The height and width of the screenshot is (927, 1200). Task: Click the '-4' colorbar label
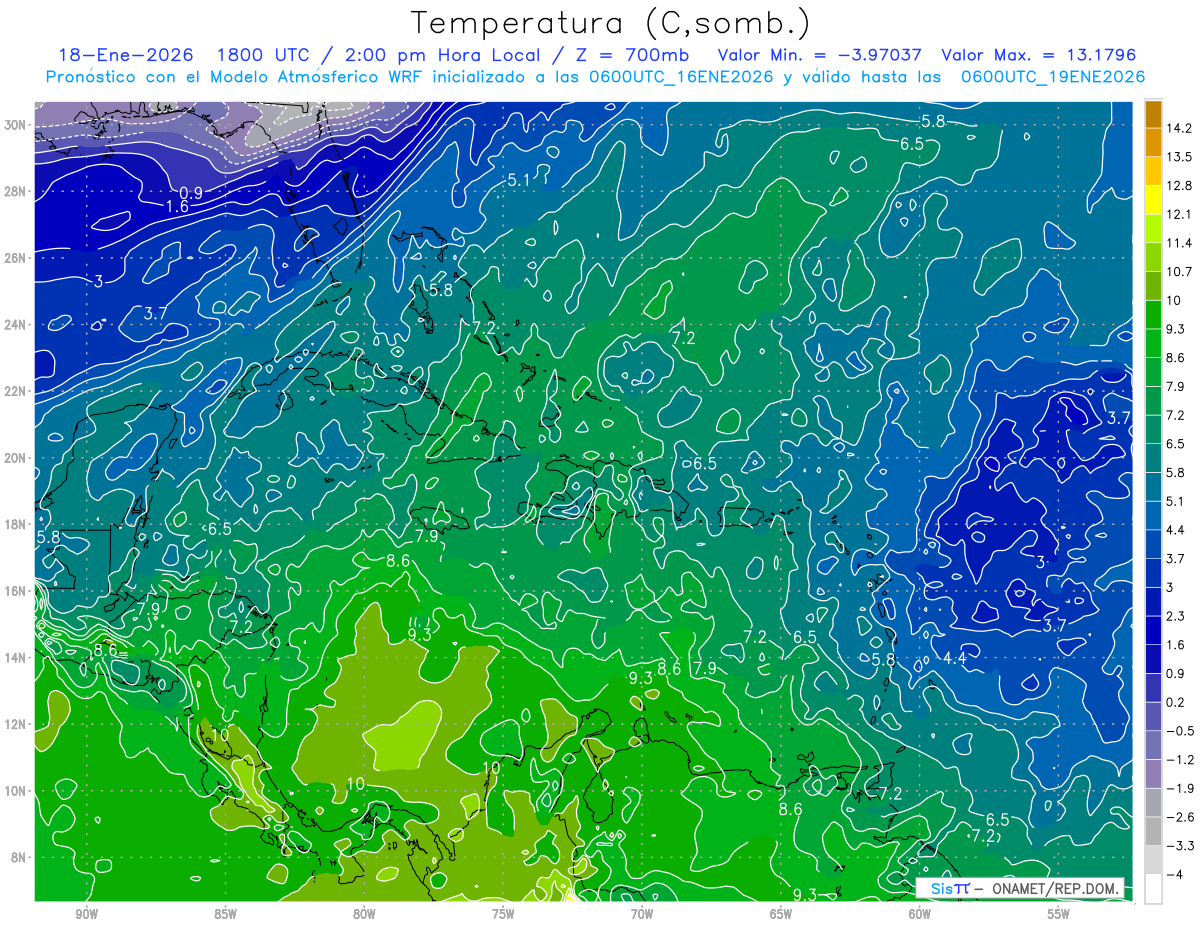(1174, 874)
